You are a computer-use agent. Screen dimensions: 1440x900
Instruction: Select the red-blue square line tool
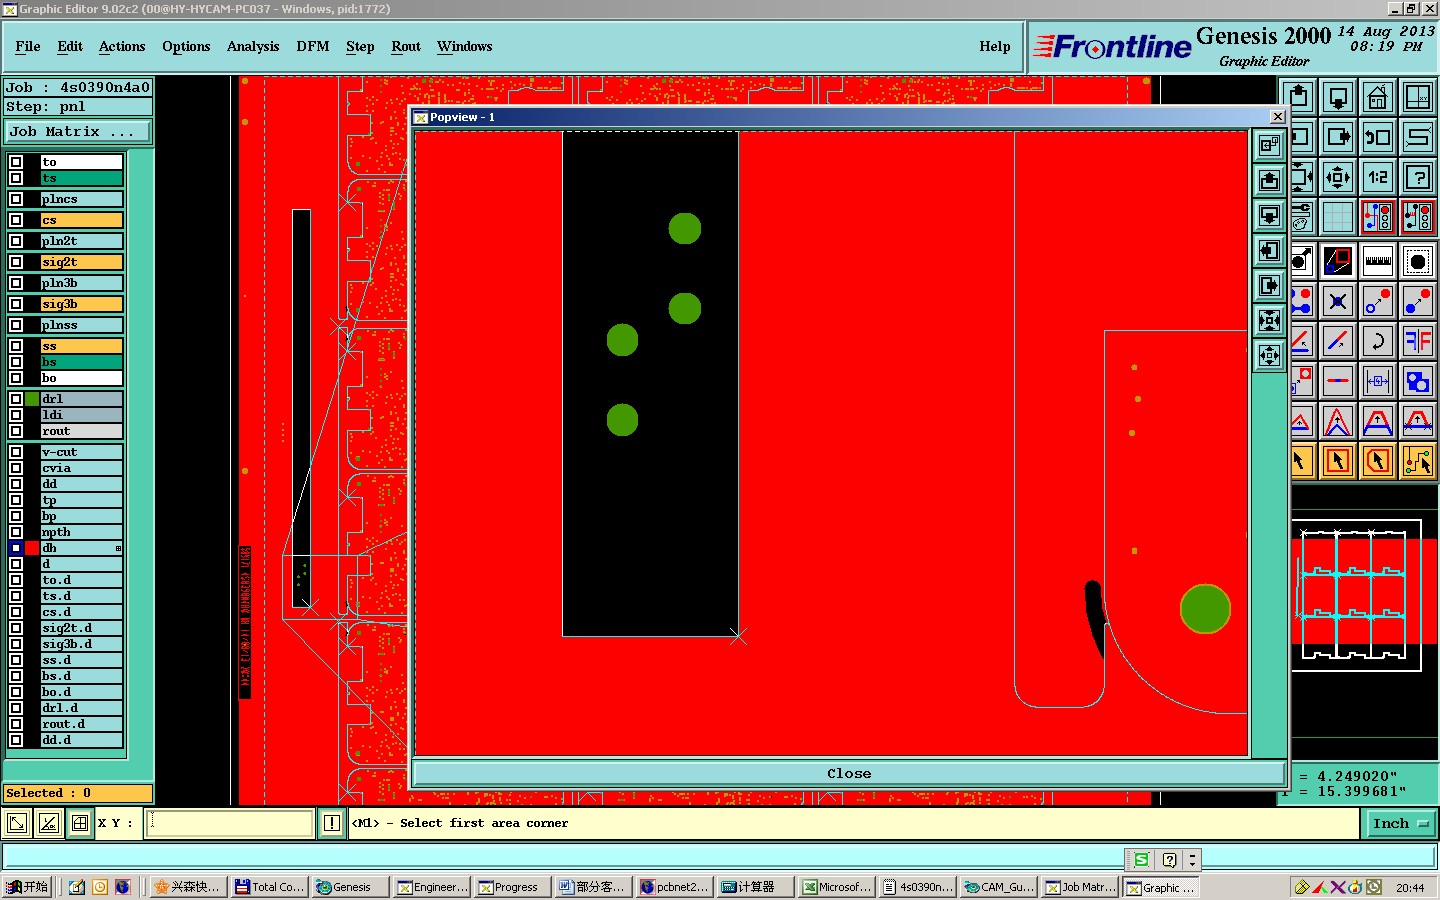pos(1338,262)
